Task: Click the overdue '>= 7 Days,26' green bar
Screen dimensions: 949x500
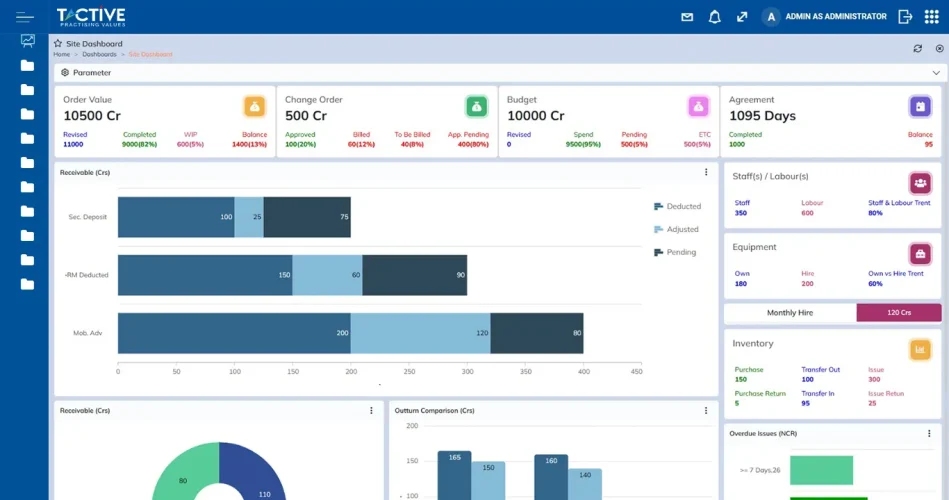Action: tap(821, 470)
